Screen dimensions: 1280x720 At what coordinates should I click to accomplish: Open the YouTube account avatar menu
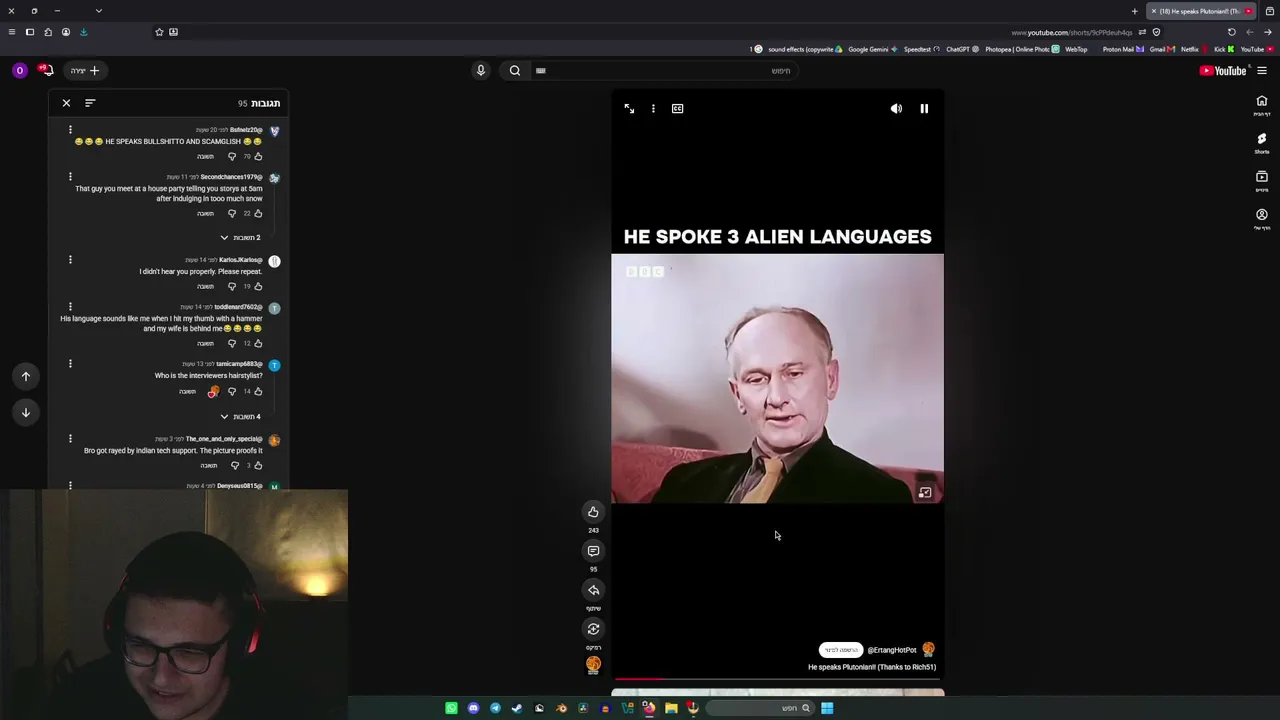19,71
